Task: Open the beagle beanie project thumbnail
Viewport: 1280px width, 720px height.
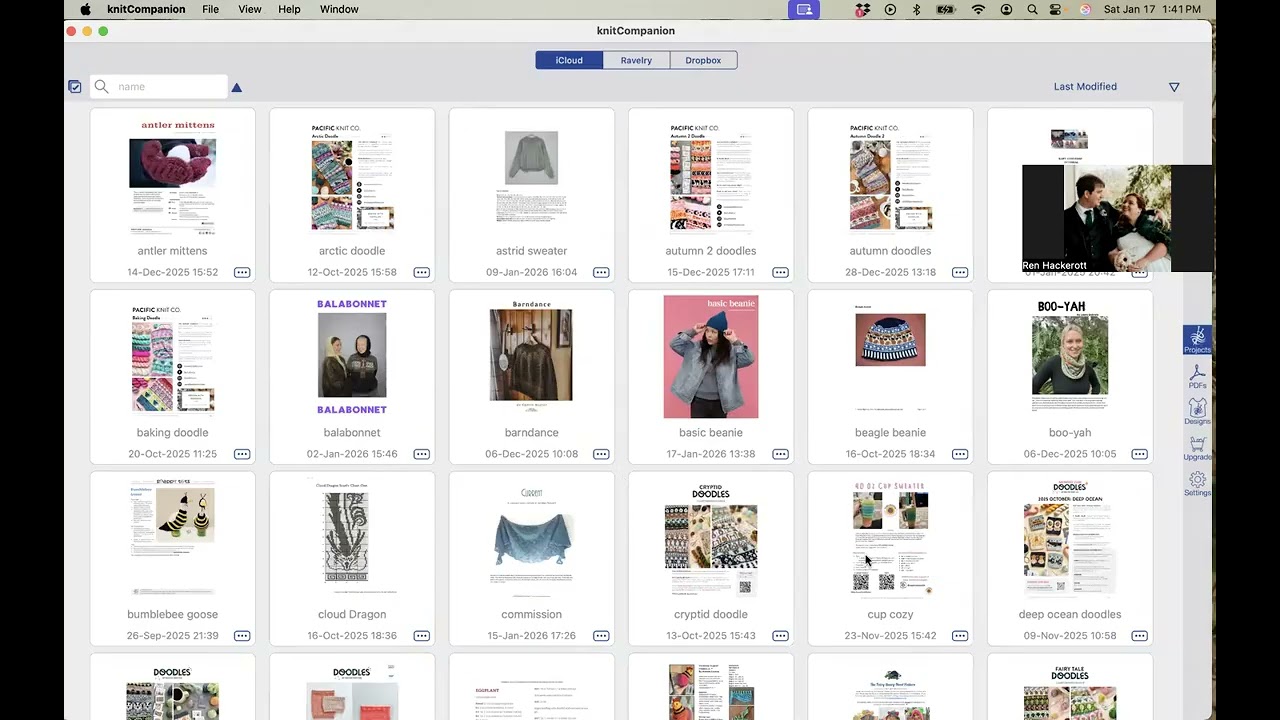Action: [890, 356]
